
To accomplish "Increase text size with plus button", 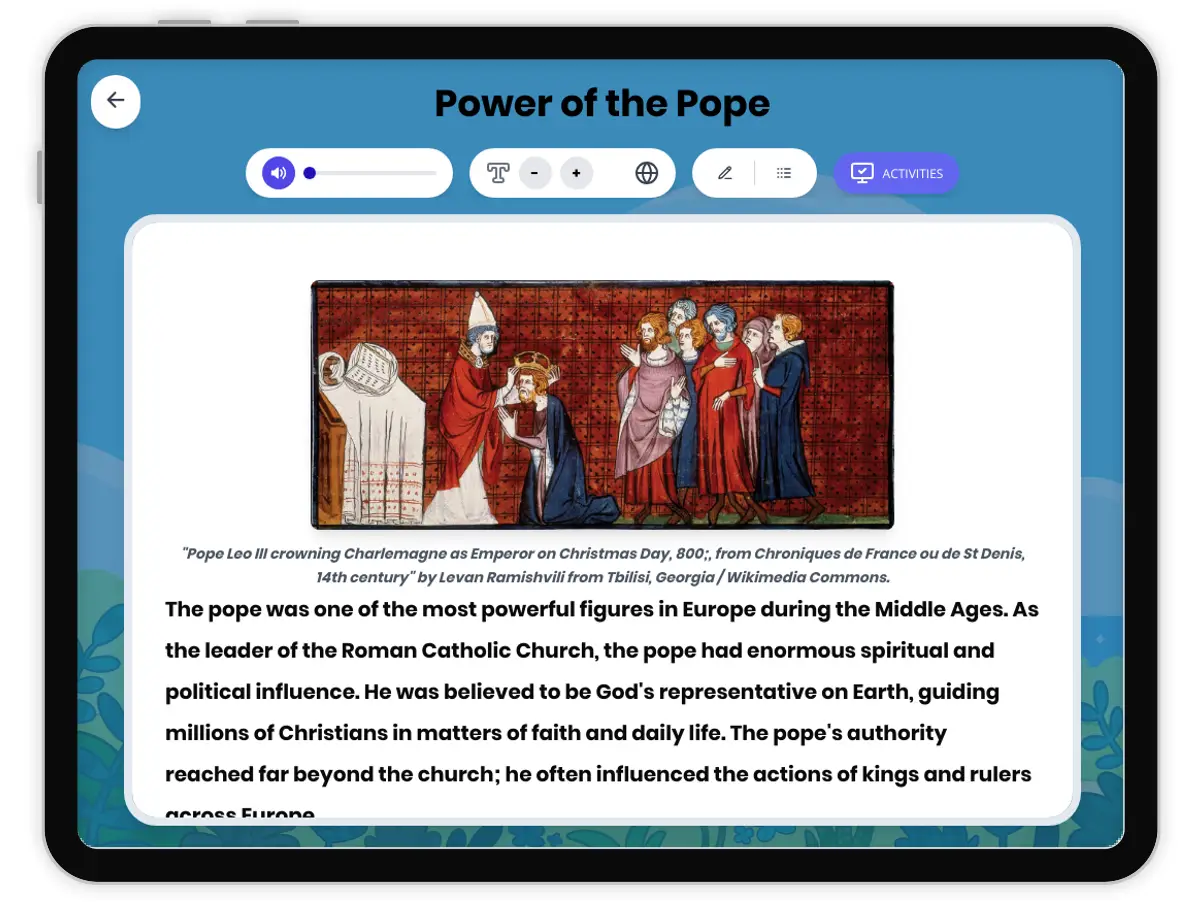I will (x=576, y=173).
